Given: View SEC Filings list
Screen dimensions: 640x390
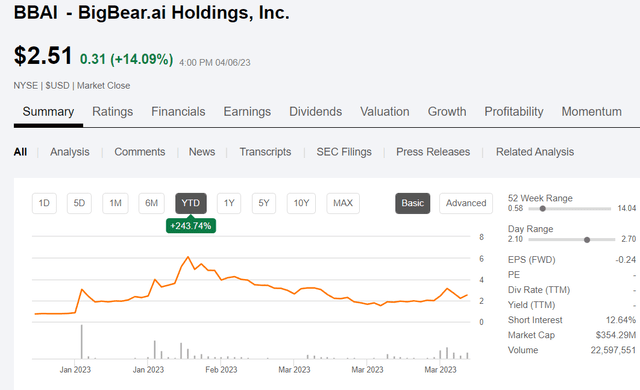Looking at the screenshot, I should (x=344, y=152).
